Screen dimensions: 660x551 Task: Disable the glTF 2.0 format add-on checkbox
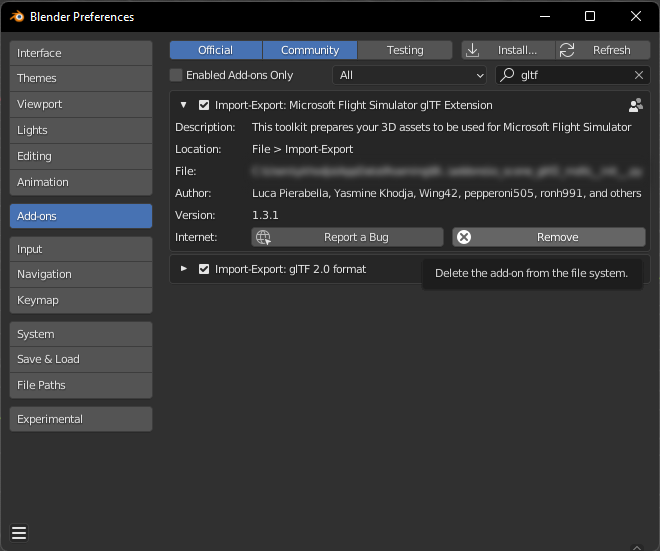tap(204, 269)
